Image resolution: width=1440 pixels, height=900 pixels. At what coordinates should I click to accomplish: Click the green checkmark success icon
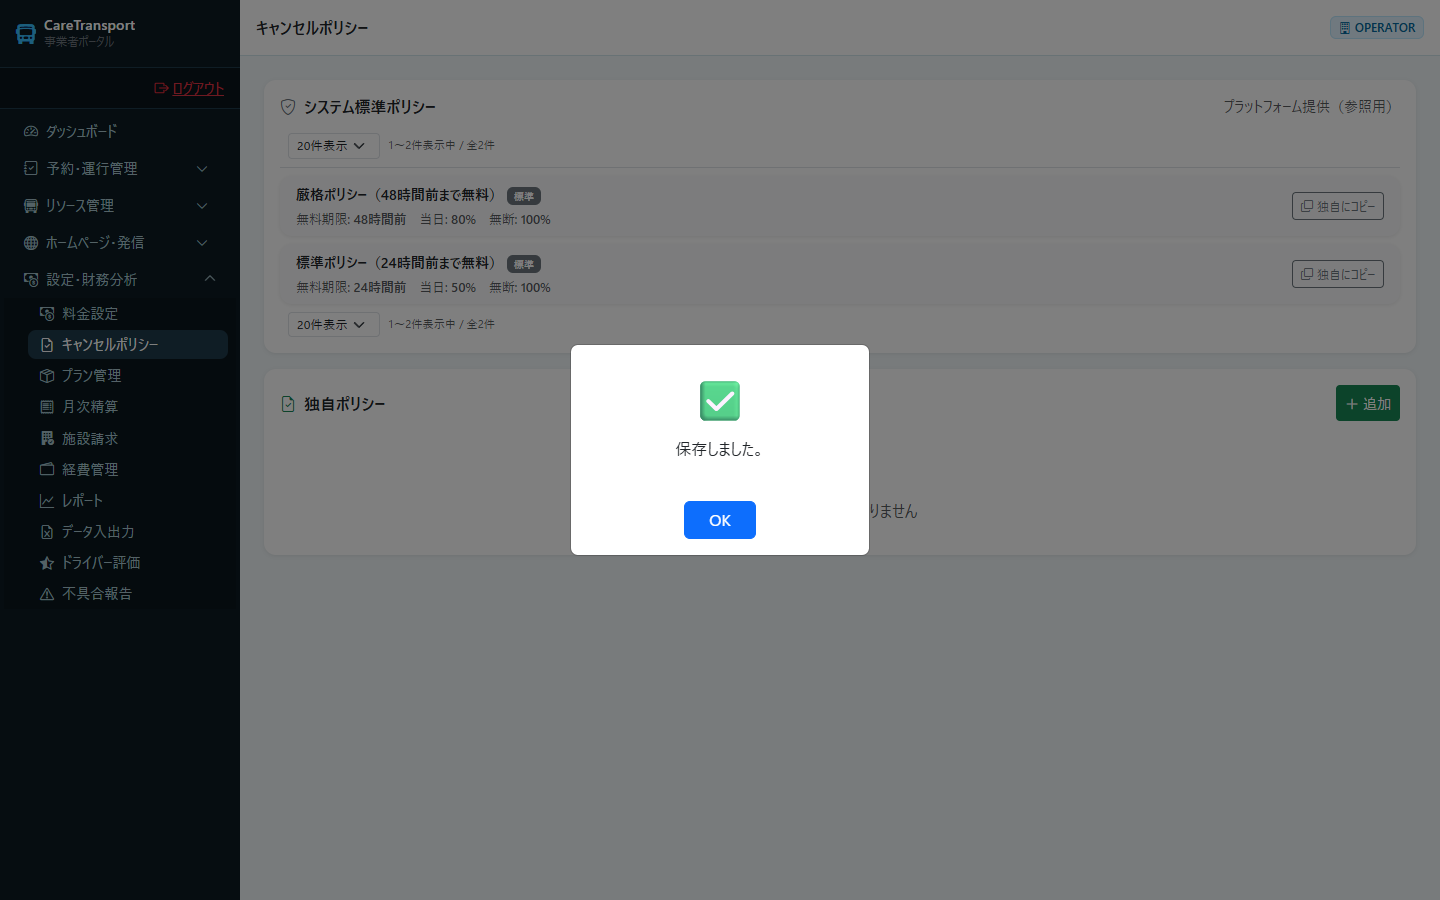(720, 400)
